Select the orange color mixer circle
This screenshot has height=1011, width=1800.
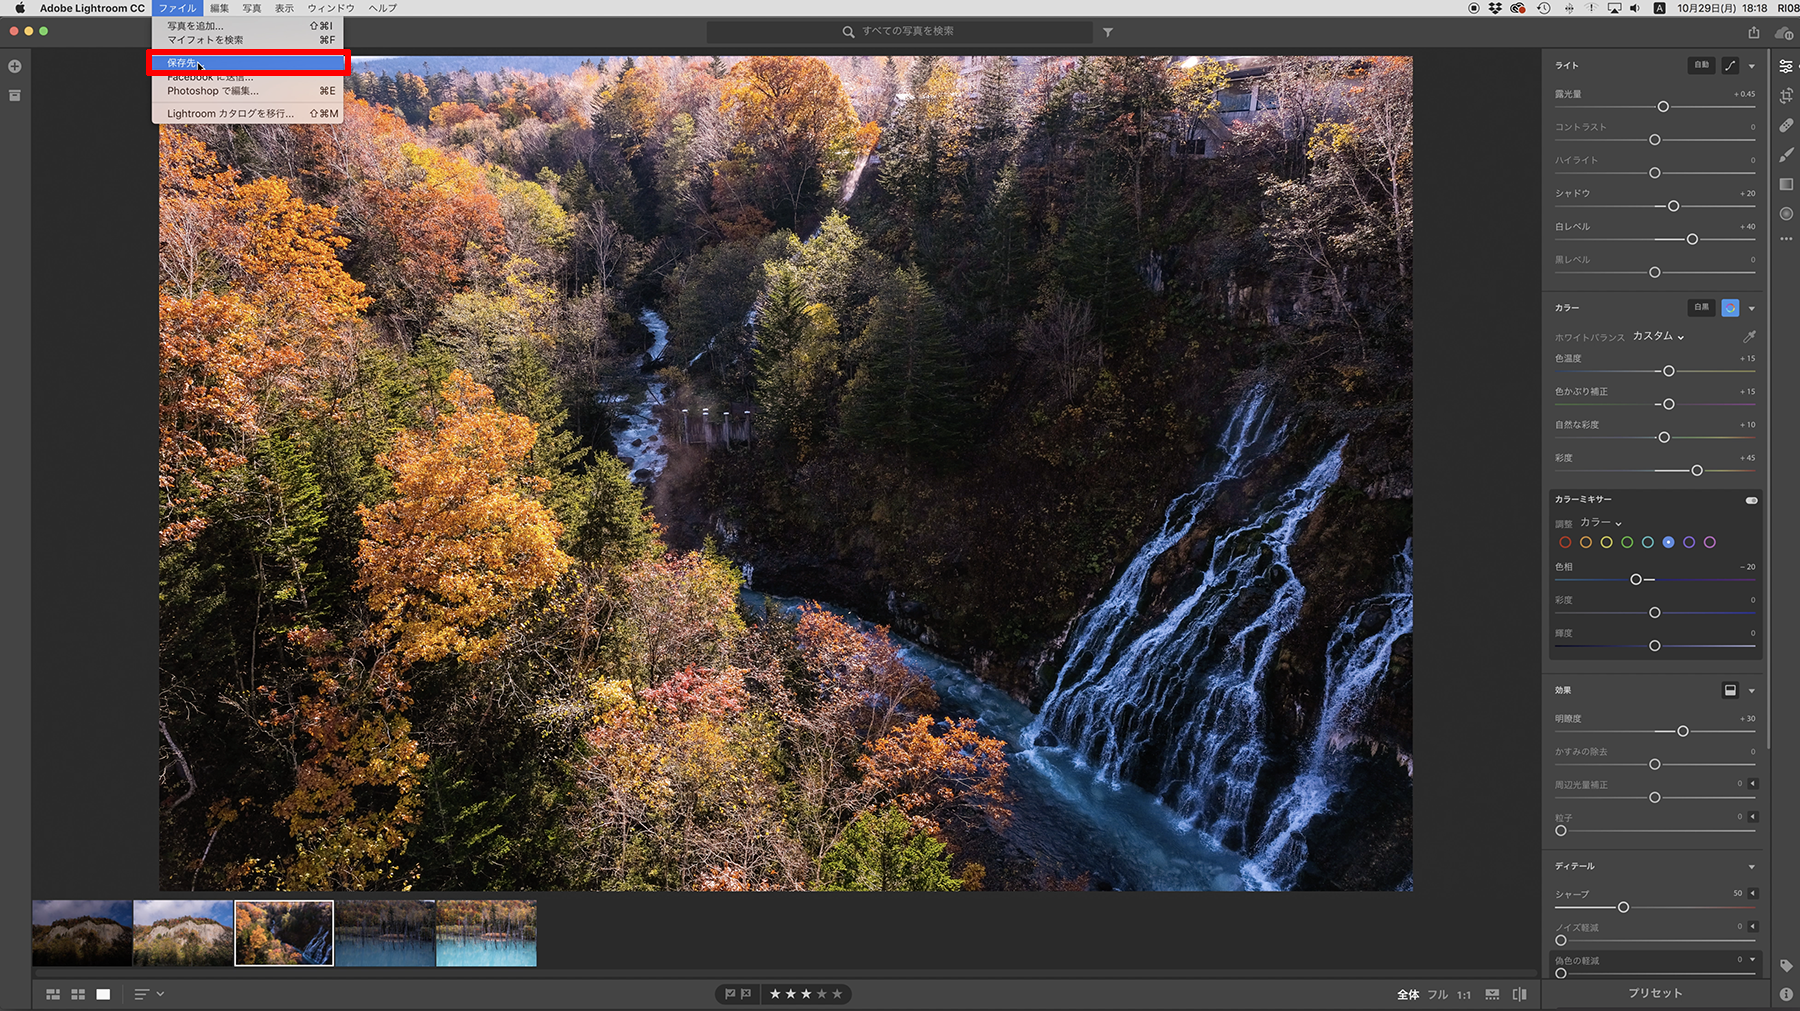[x=1586, y=542]
